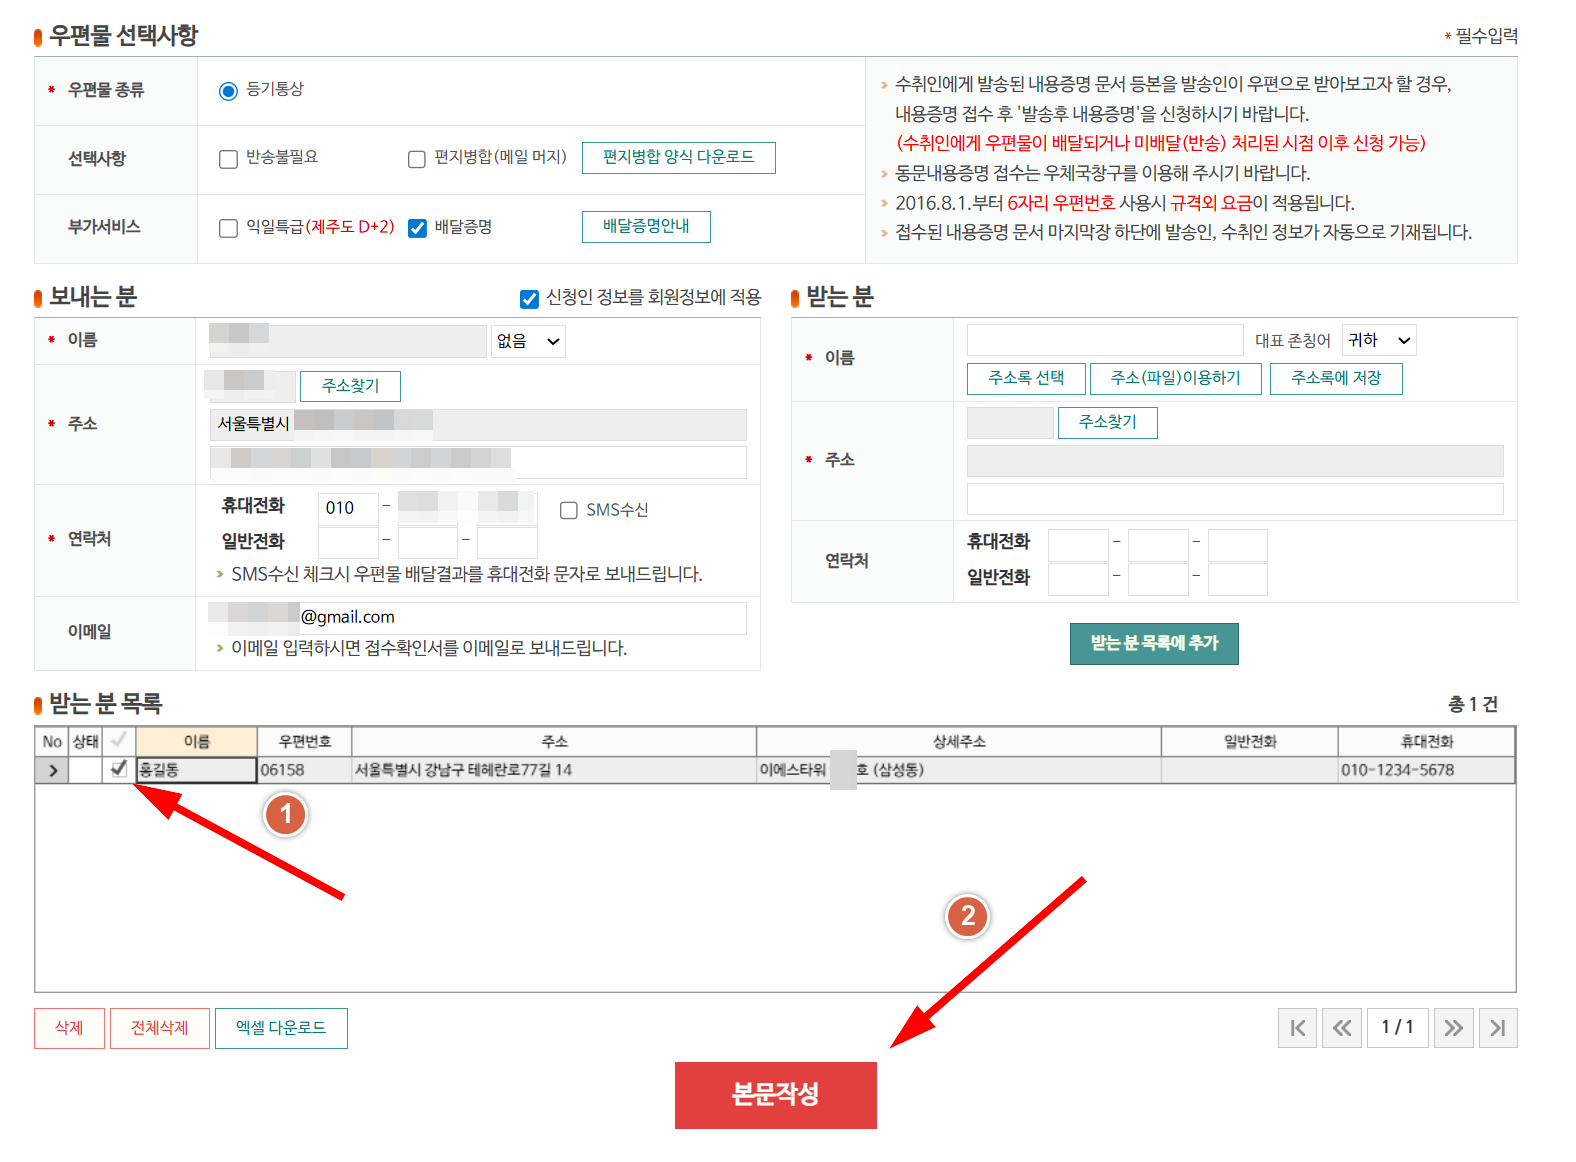The height and width of the screenshot is (1162, 1576).
Task: Click 주소록 선택 button
Action: click(x=1026, y=379)
